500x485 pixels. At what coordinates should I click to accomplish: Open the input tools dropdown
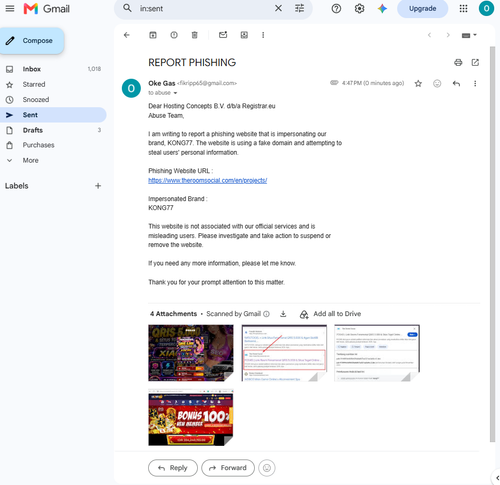(x=469, y=35)
